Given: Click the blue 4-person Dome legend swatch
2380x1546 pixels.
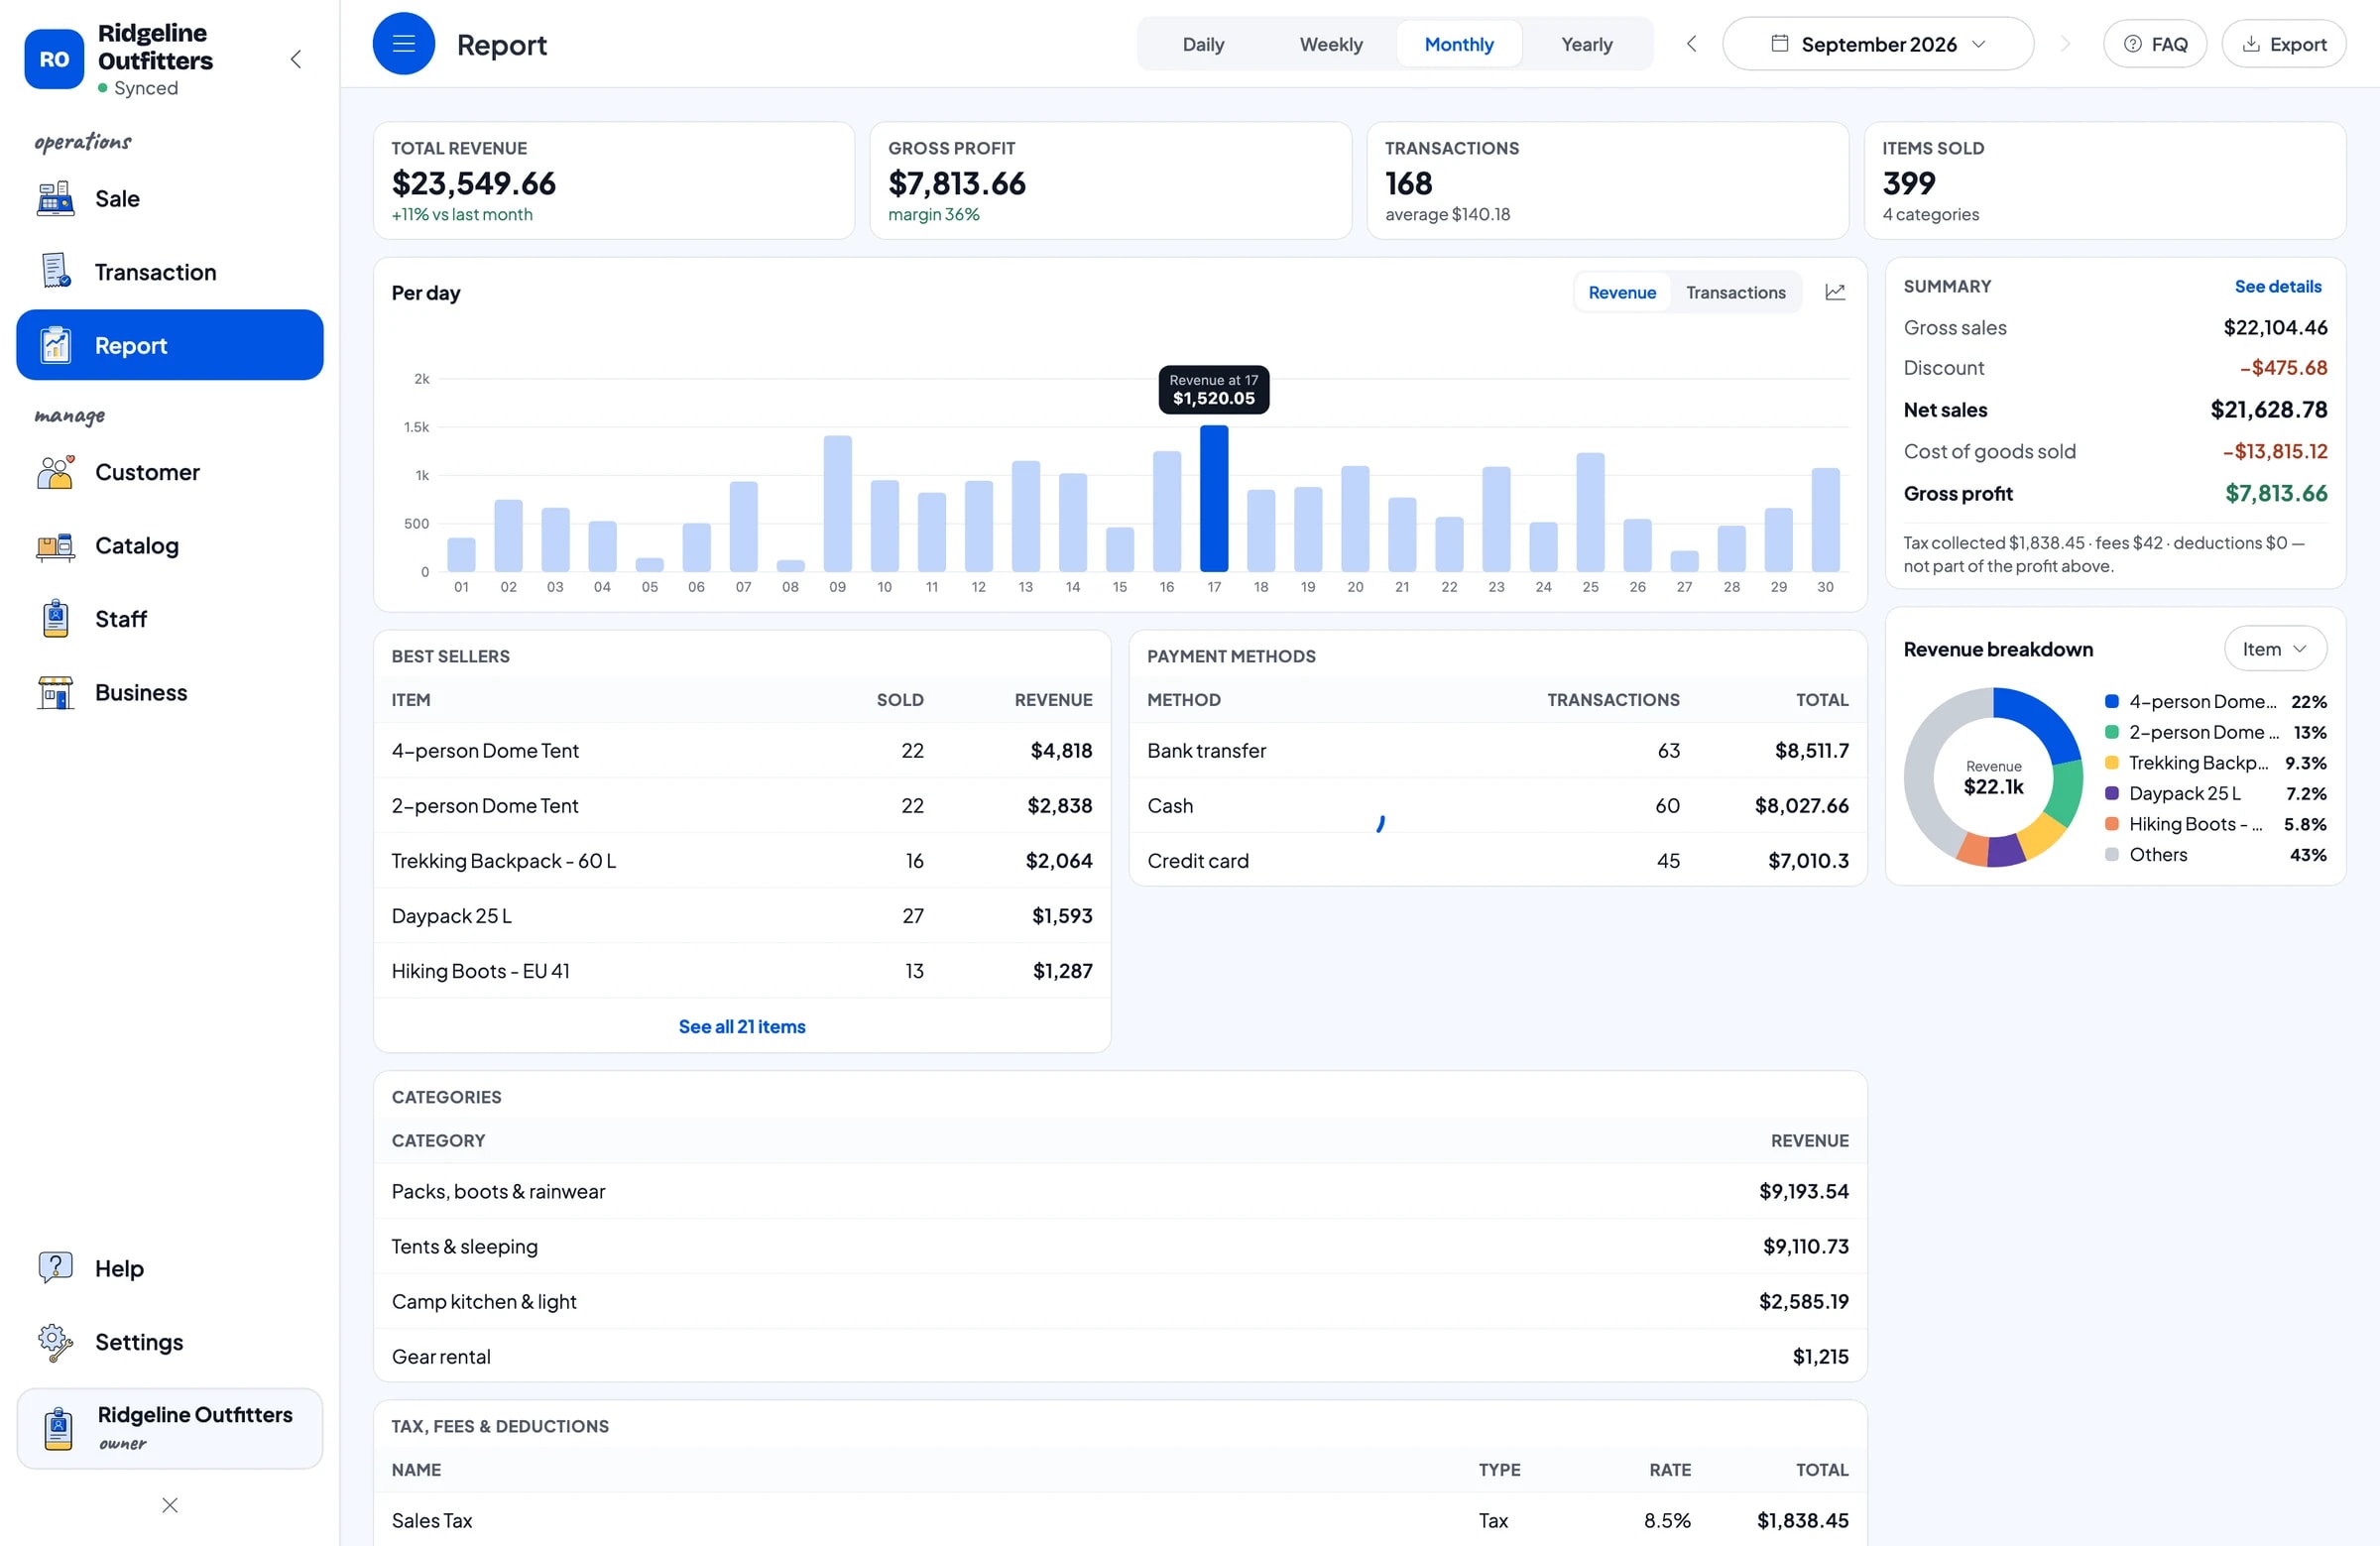Looking at the screenshot, I should [2111, 701].
